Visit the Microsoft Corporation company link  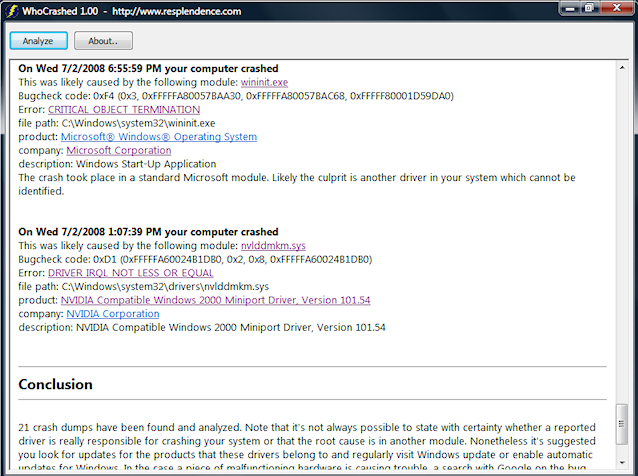coord(118,151)
